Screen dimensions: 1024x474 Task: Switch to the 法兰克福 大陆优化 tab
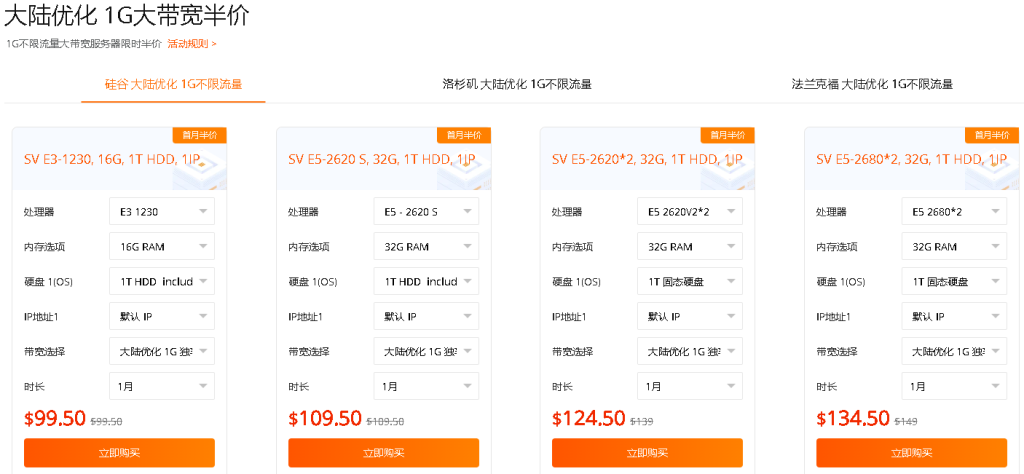tap(872, 84)
